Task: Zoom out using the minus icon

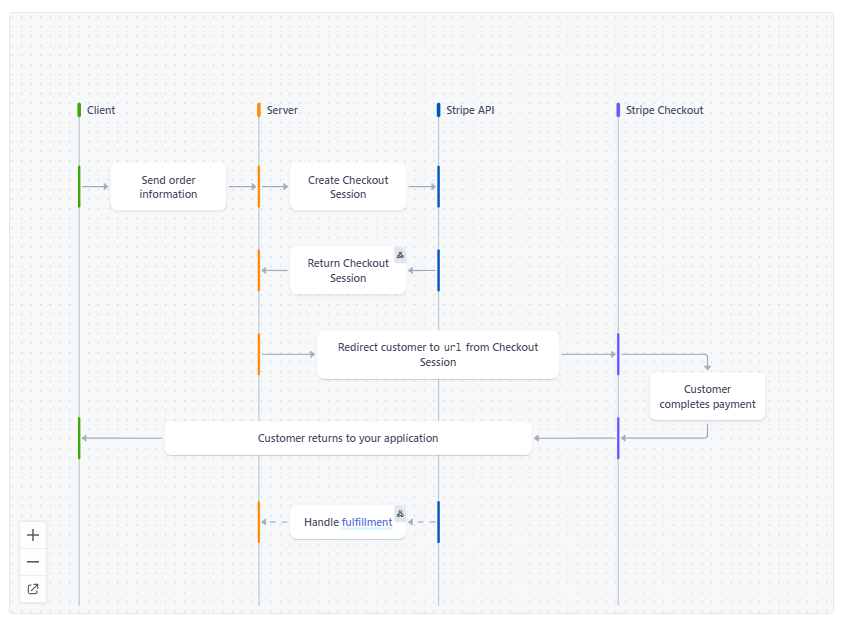Action: click(32, 561)
